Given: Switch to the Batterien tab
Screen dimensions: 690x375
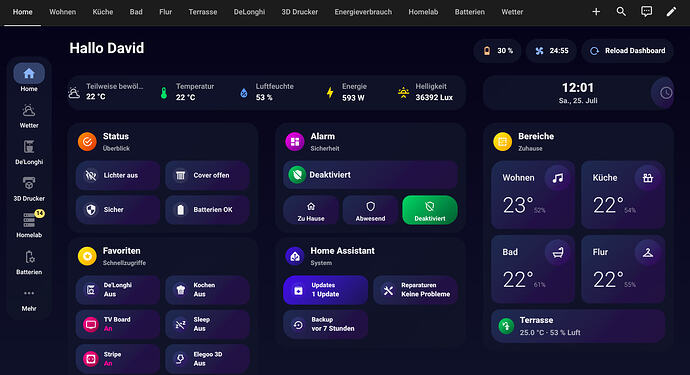Looking at the screenshot, I should point(470,12).
